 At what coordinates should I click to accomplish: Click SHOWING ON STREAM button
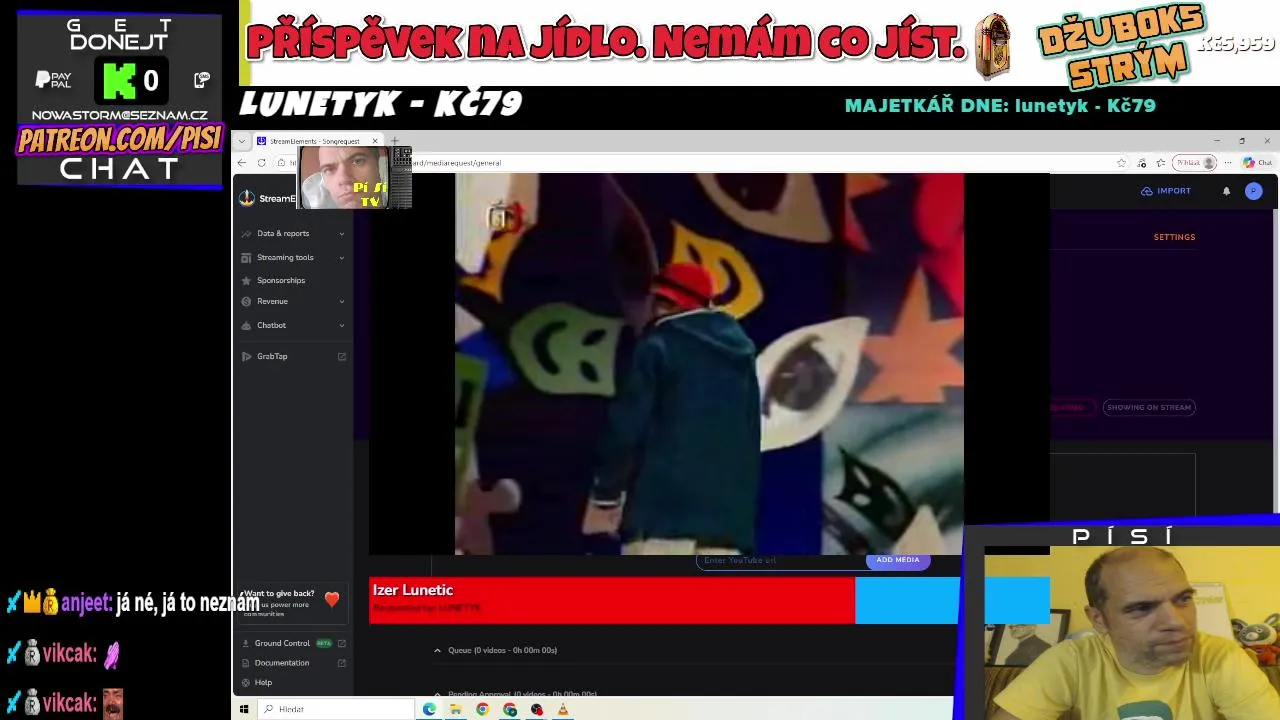click(x=1149, y=408)
